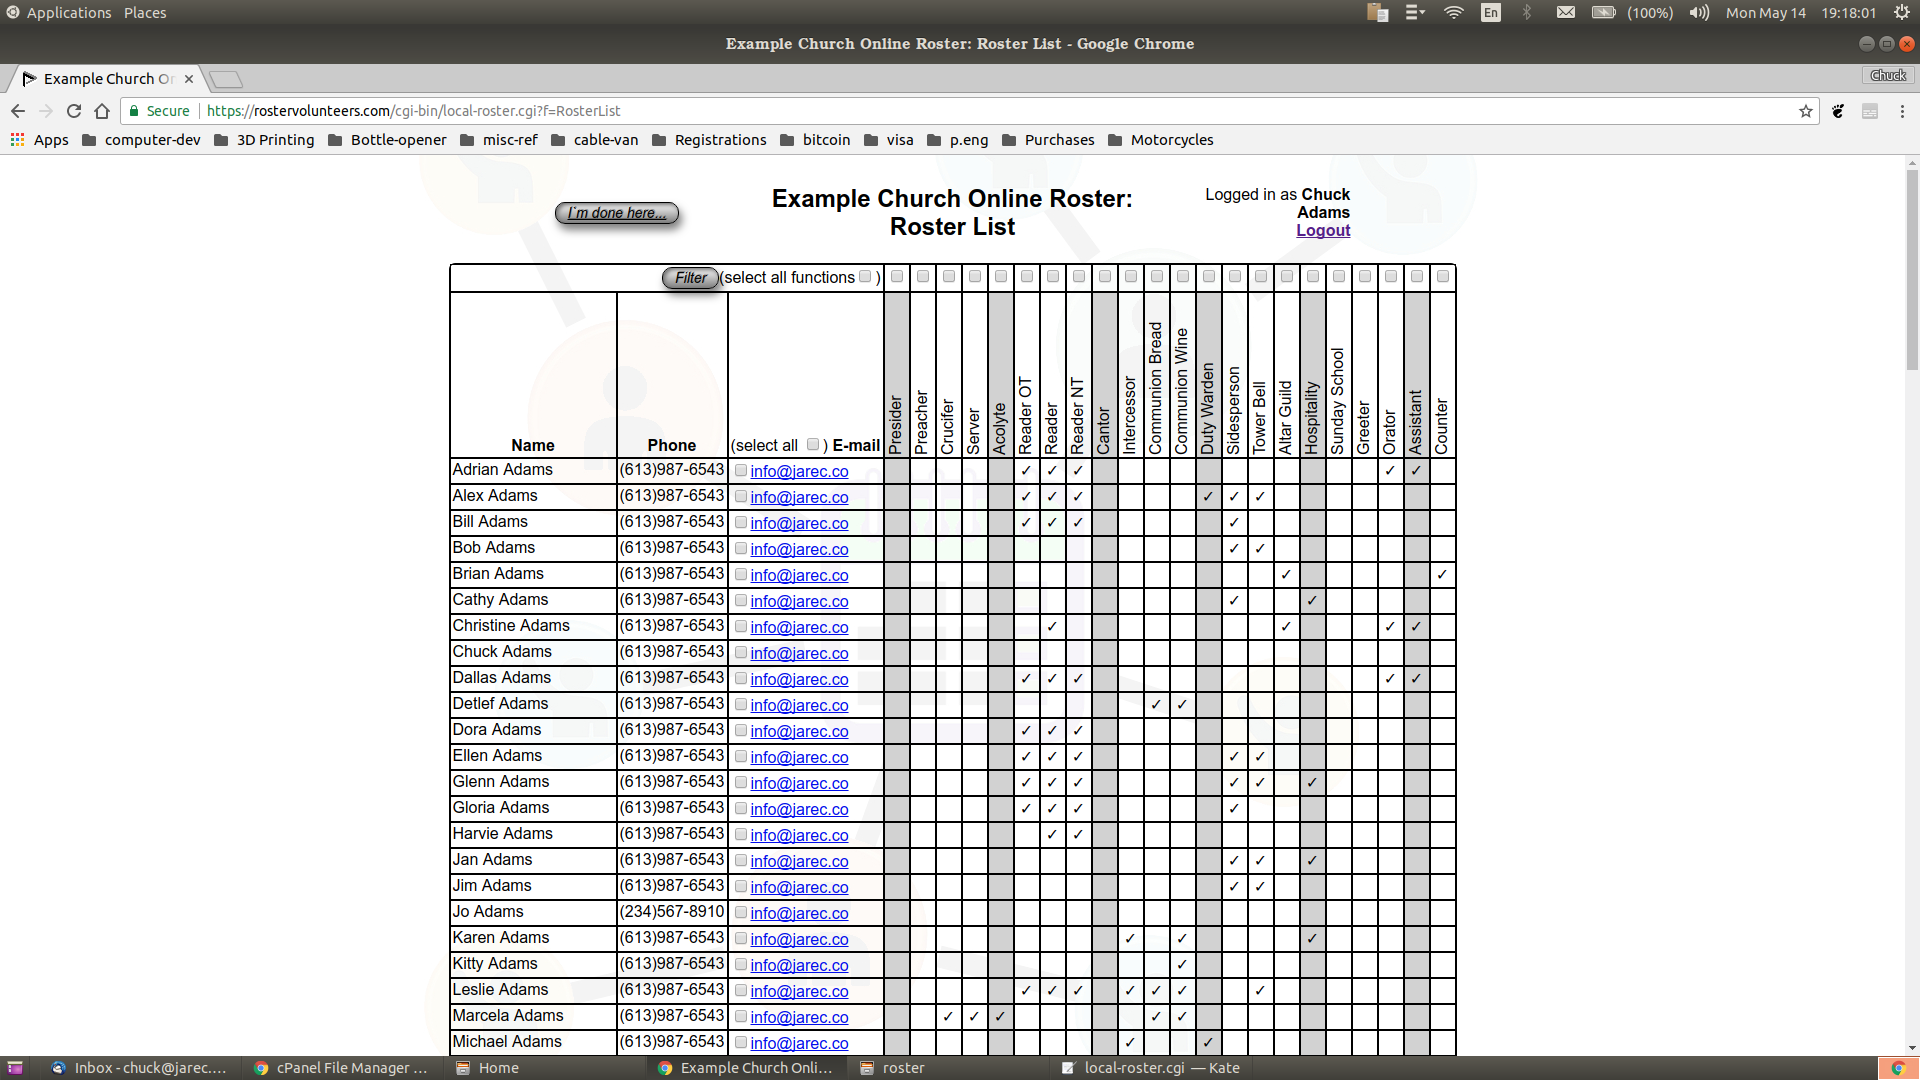Screen dimensions: 1920x1080
Task: Click the browser home icon
Action: tap(102, 111)
